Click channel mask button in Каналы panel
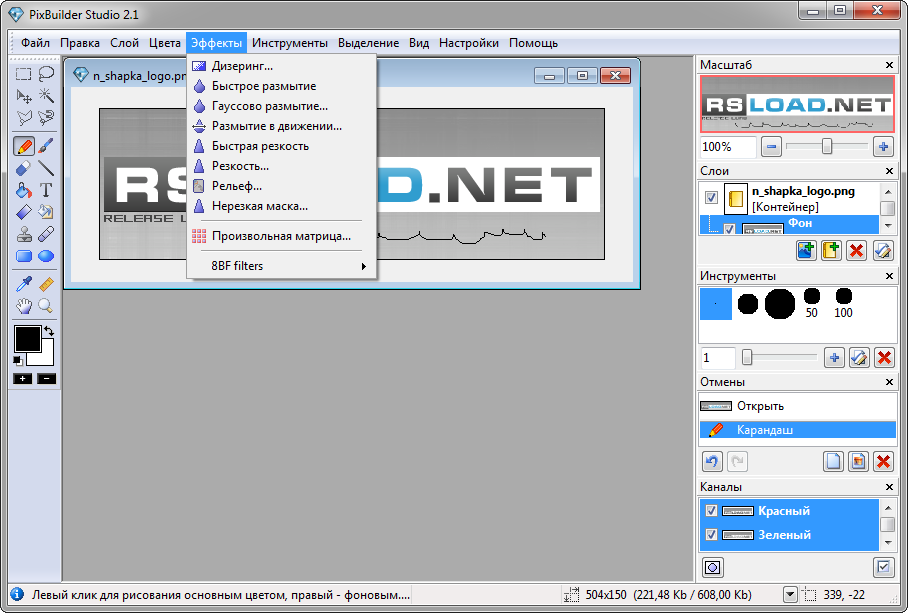Screen dimensions: 908x613 713,567
